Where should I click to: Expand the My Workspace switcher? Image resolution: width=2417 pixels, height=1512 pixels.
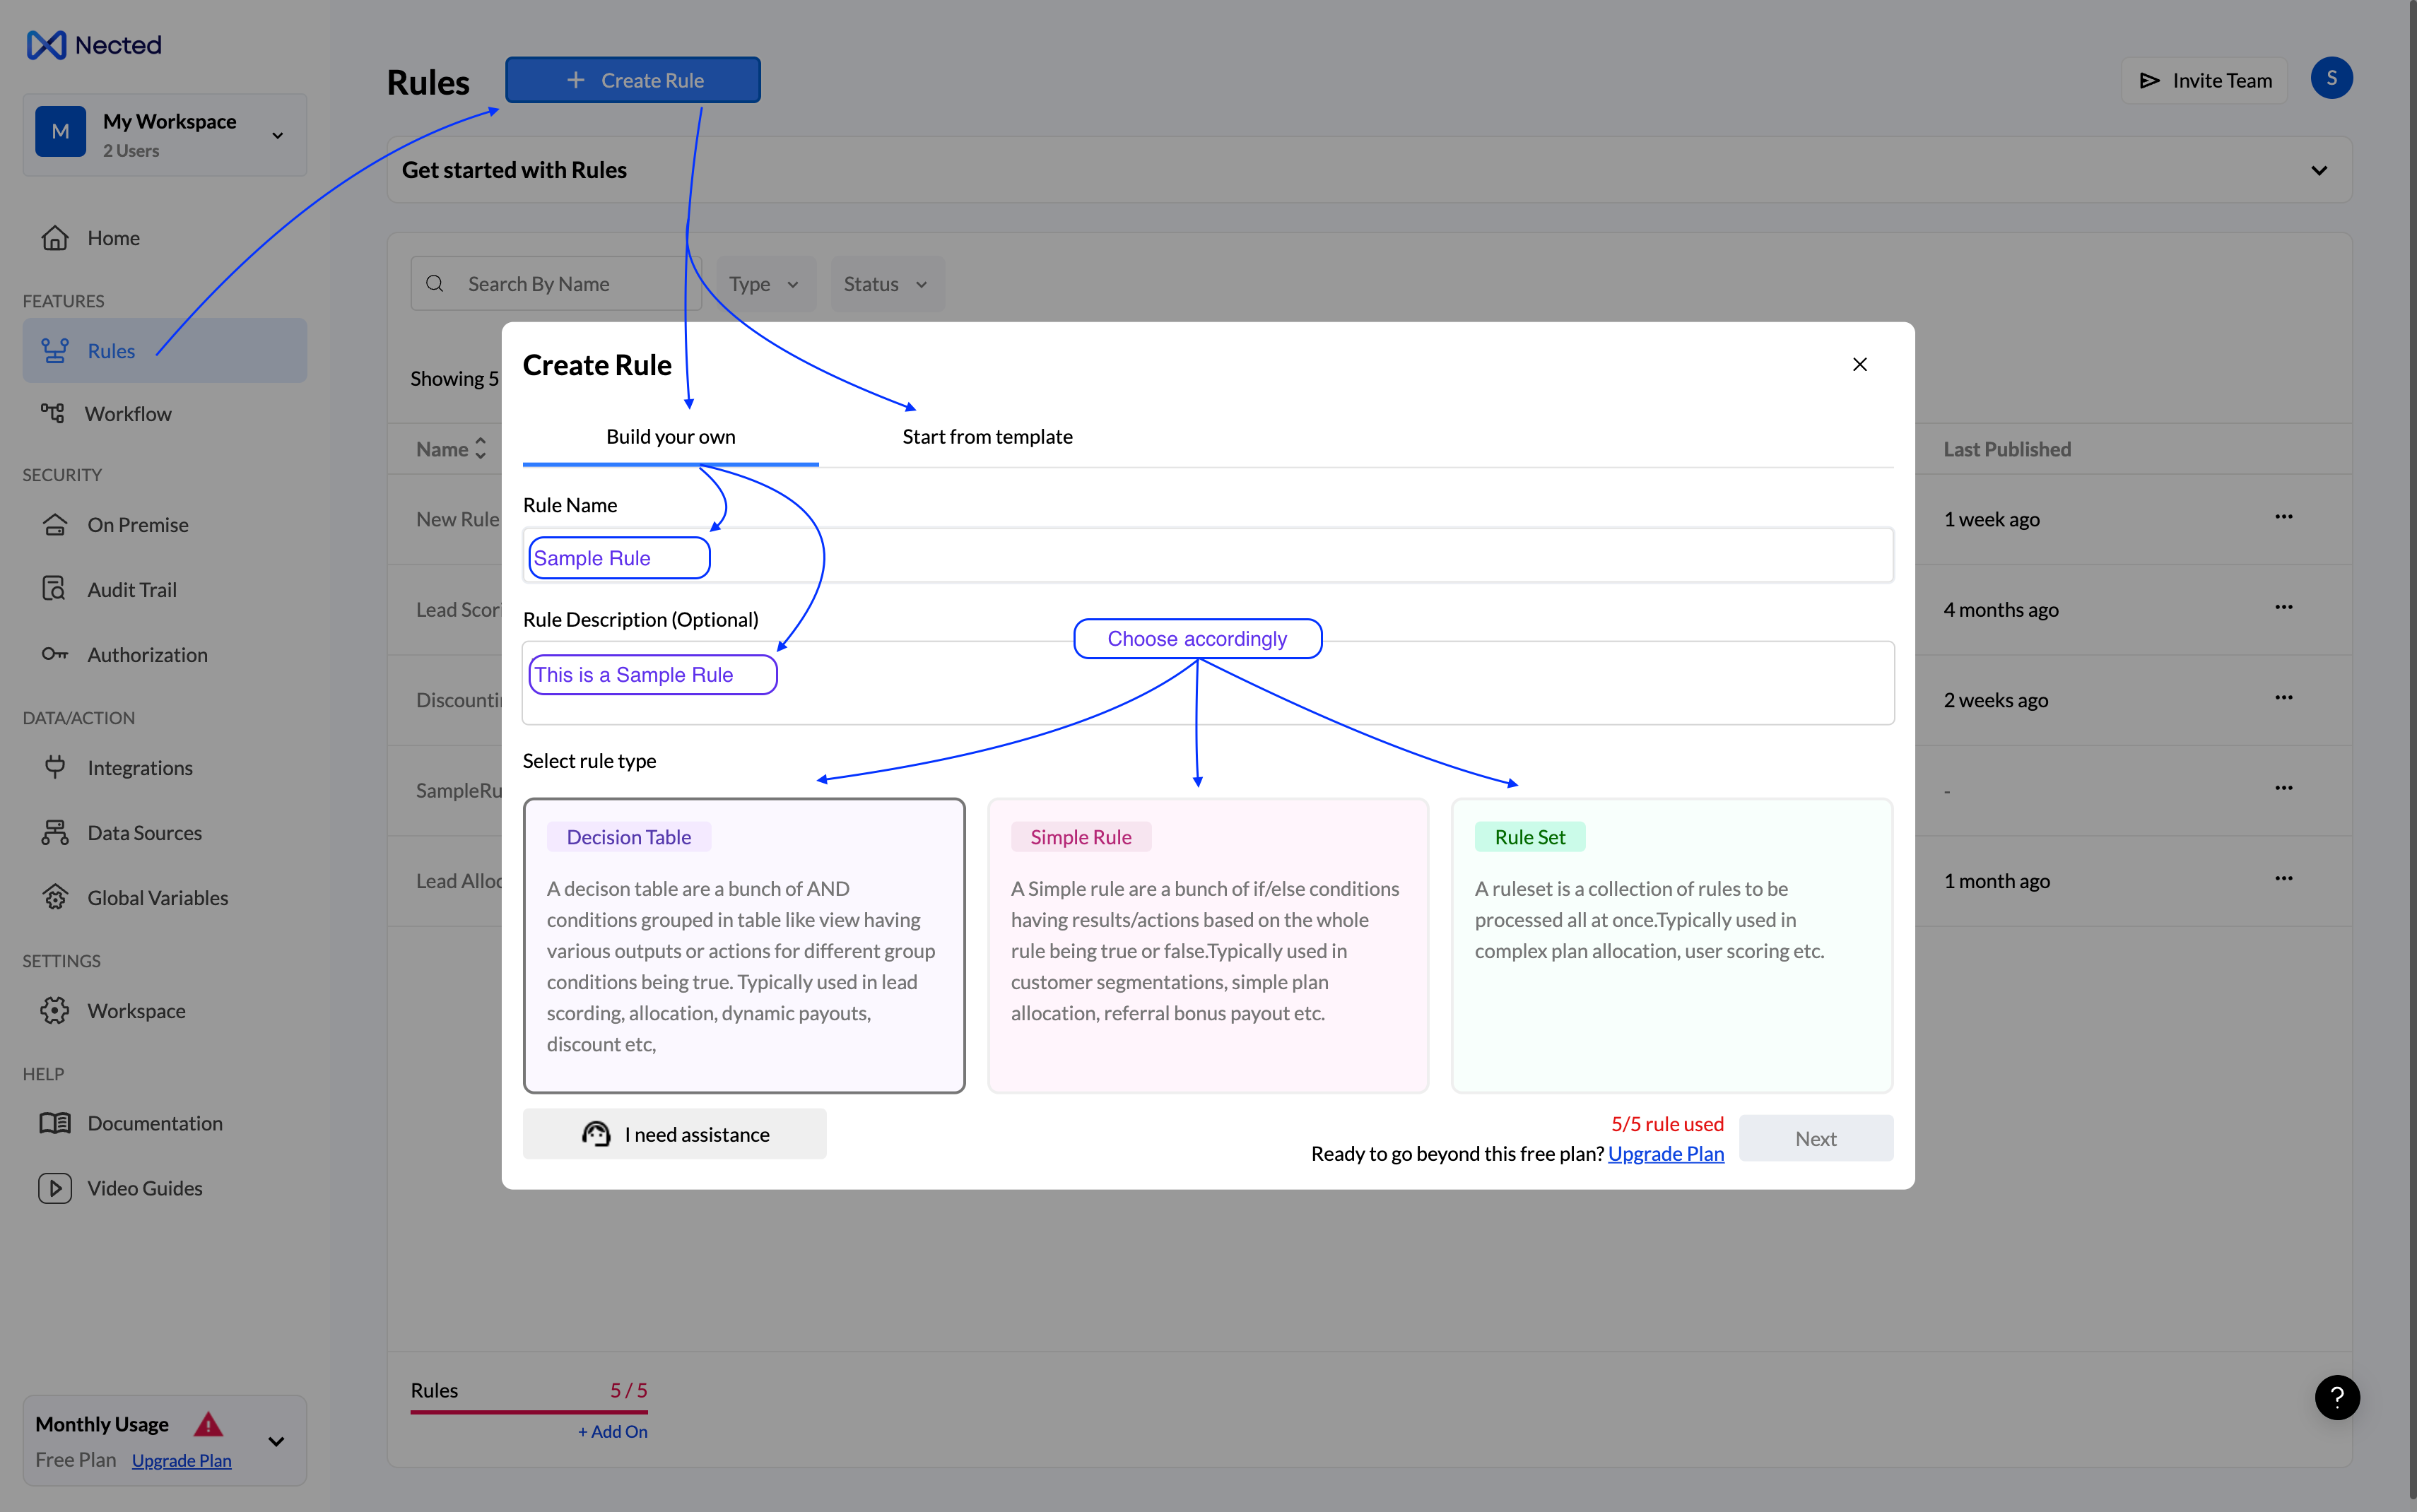[277, 135]
